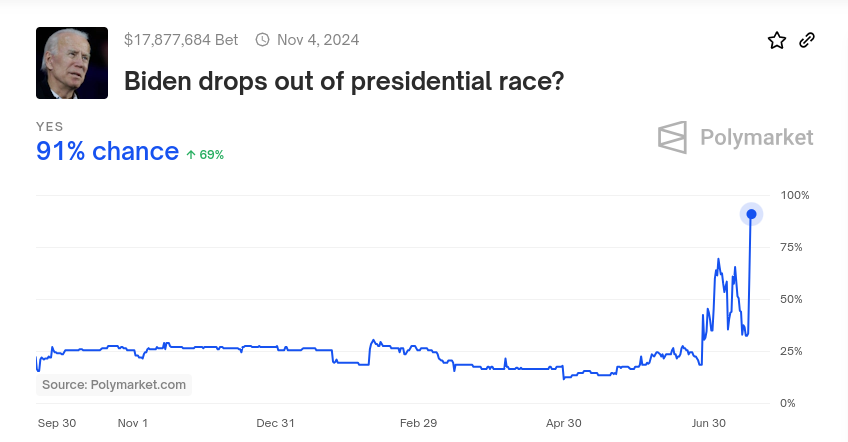The height and width of the screenshot is (442, 848).
Task: Click the YES outcome label
Action: [x=50, y=127]
